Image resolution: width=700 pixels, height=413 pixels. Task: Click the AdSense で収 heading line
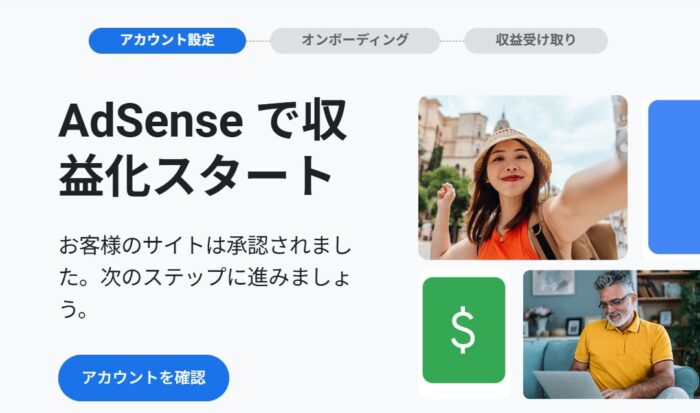click(x=203, y=121)
